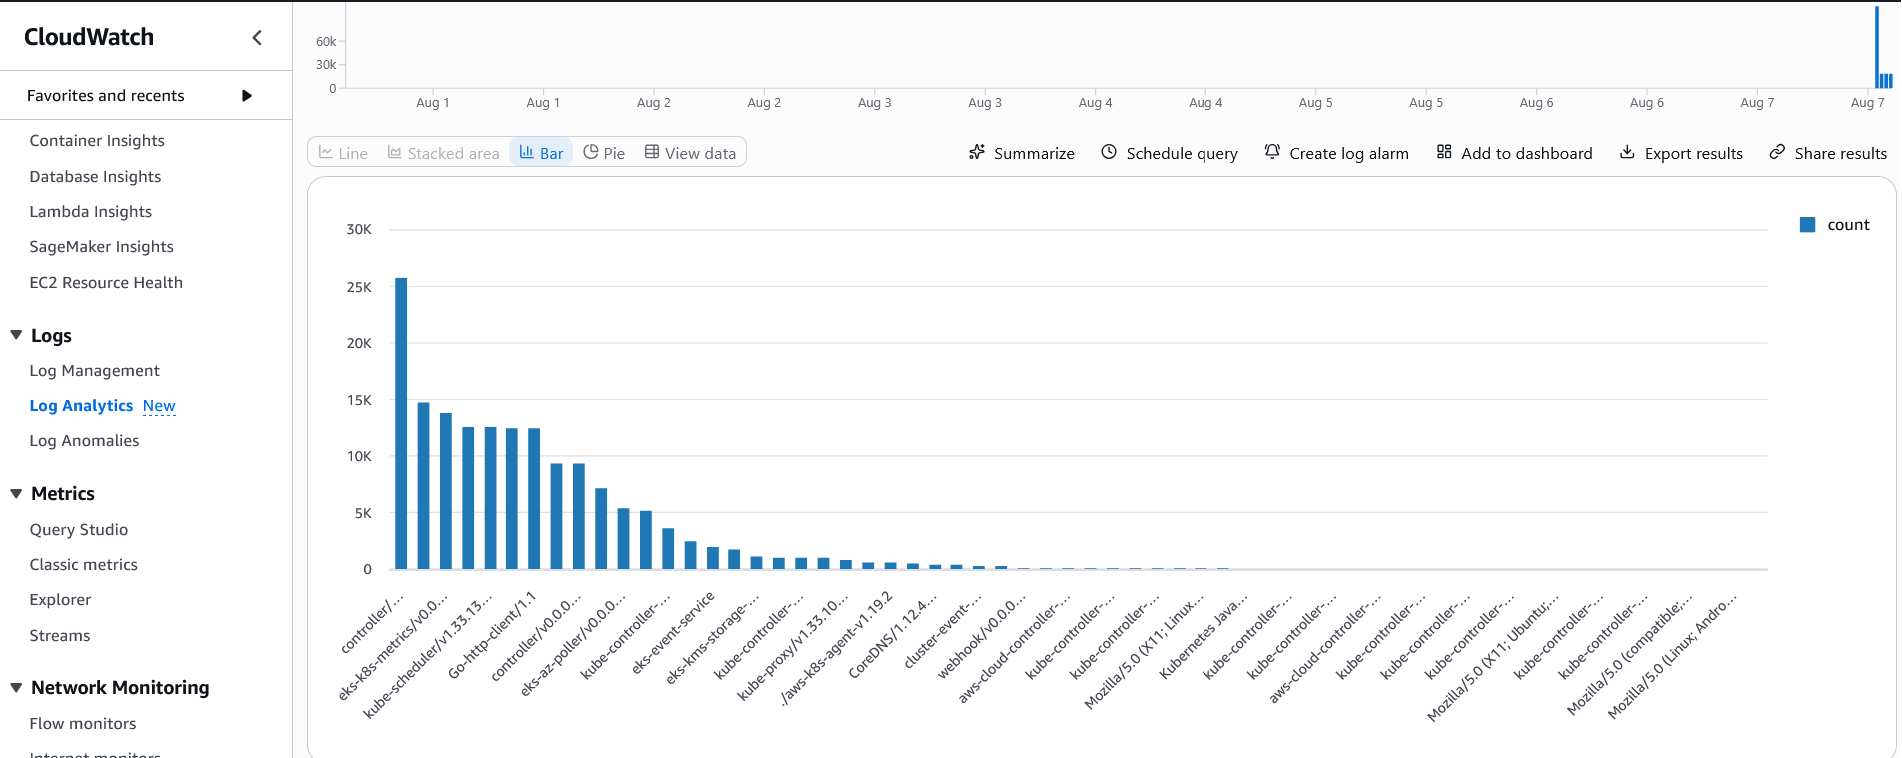The height and width of the screenshot is (758, 1902).
Task: Click the Go-http-client/1.1 axis label
Action: pos(492,634)
